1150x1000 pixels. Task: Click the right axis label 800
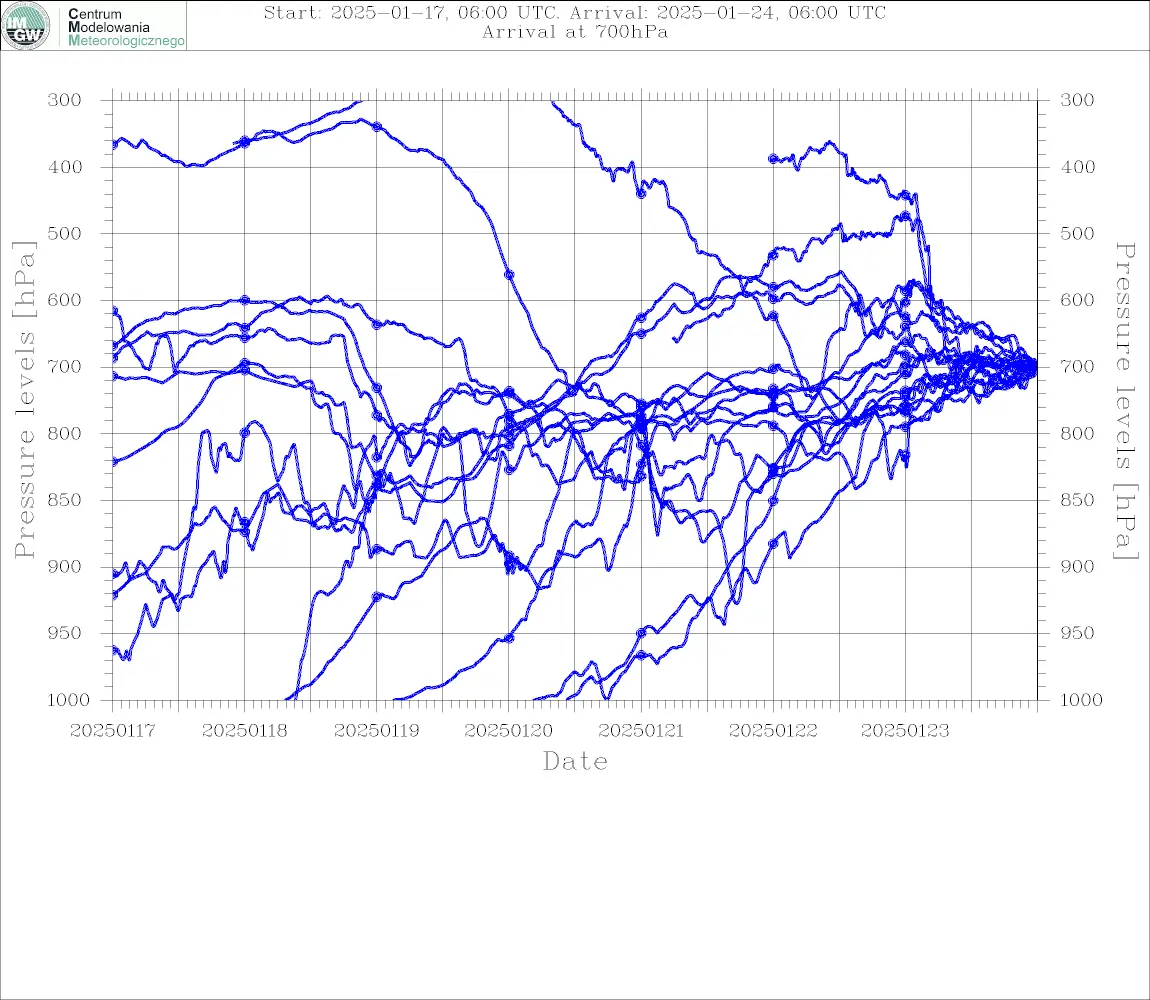[x=1077, y=433]
